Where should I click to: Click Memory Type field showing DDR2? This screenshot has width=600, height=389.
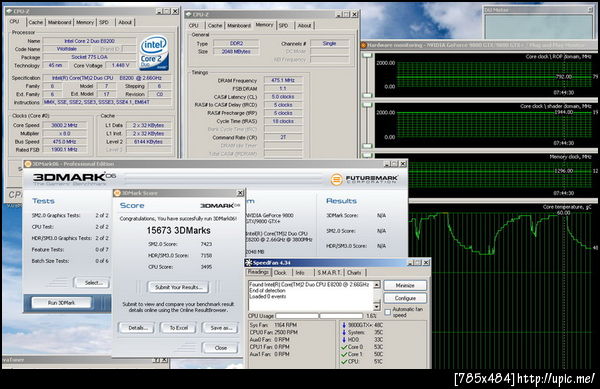[x=236, y=43]
